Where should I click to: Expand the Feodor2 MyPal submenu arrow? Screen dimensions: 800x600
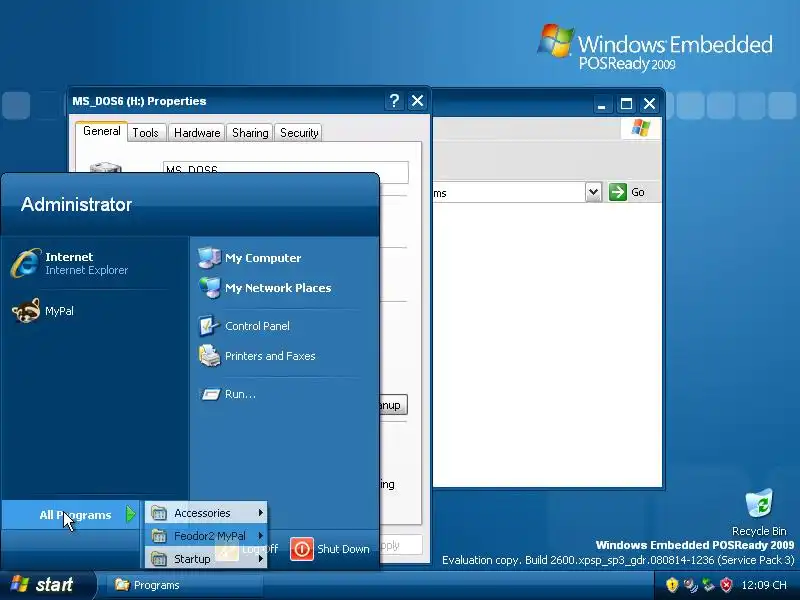point(260,535)
